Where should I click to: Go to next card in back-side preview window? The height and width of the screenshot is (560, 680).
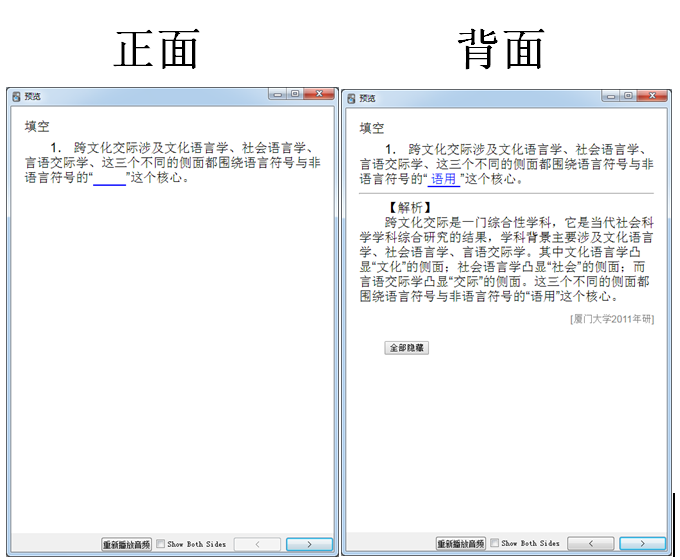tap(642, 543)
